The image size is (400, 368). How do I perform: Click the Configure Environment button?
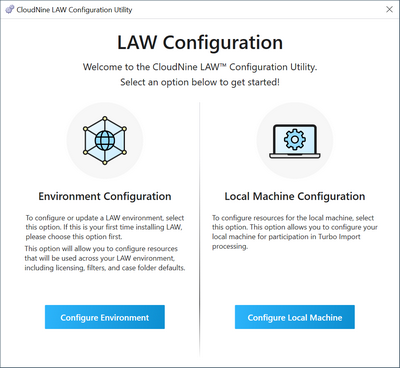coord(105,317)
